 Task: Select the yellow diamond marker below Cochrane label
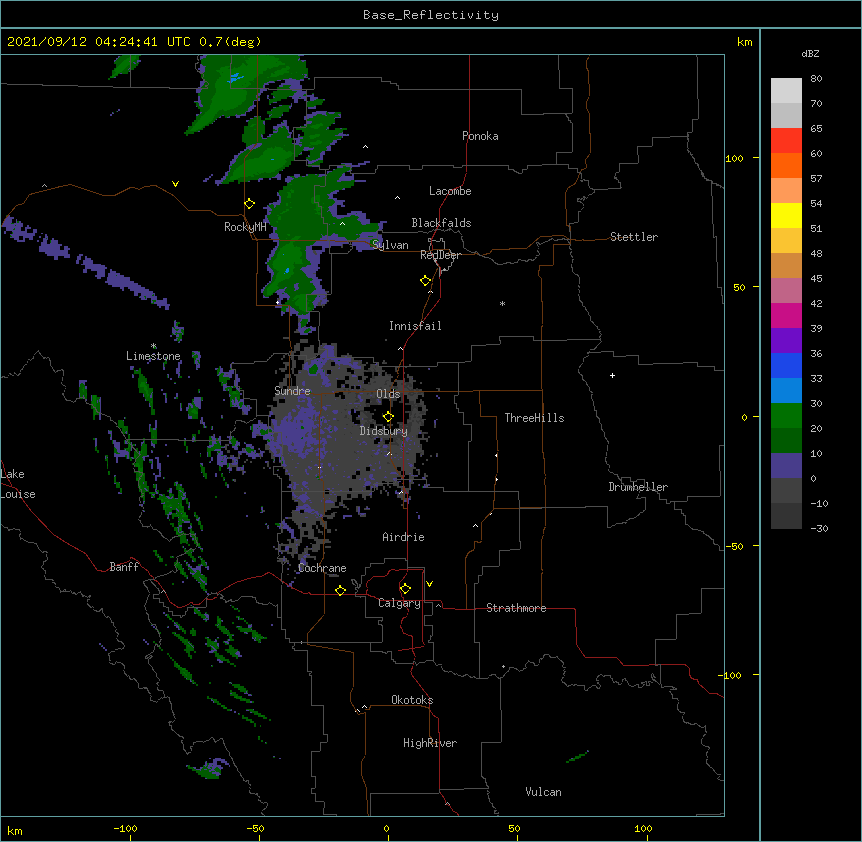tap(340, 590)
